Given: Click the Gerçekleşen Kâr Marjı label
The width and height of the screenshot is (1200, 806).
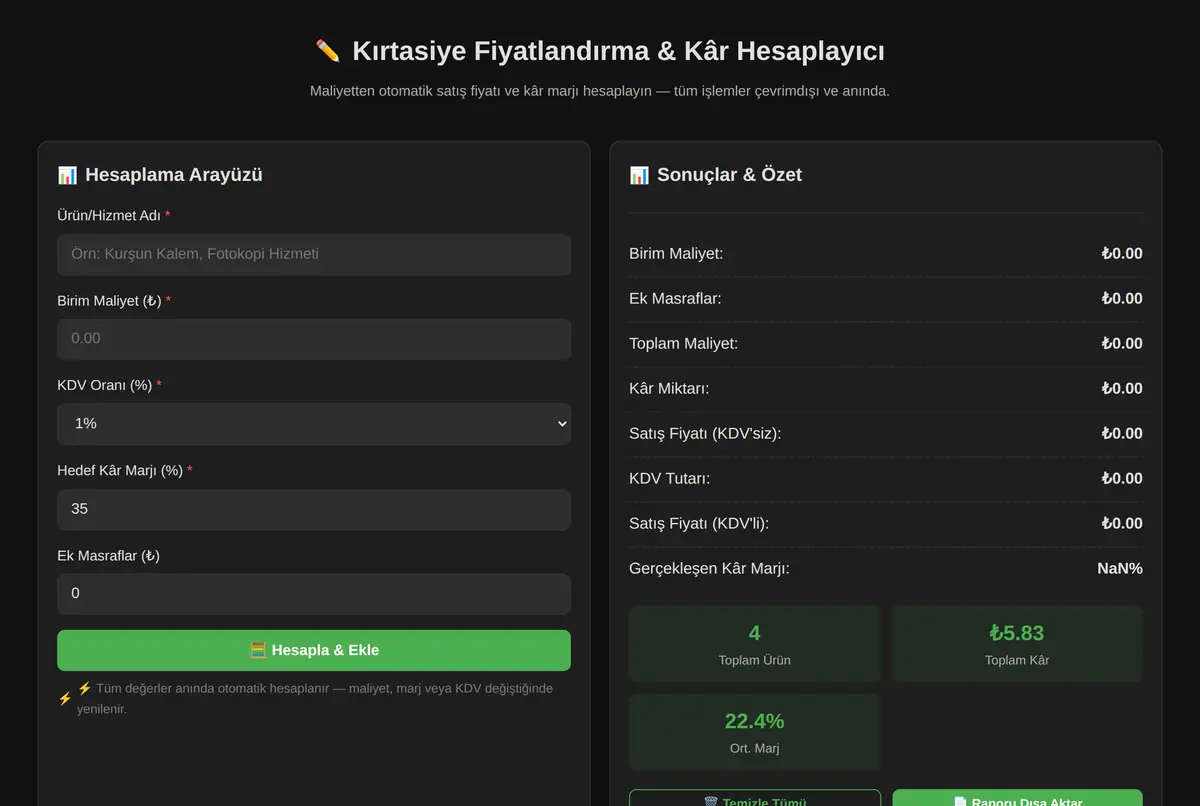Looking at the screenshot, I should click(x=709, y=569).
